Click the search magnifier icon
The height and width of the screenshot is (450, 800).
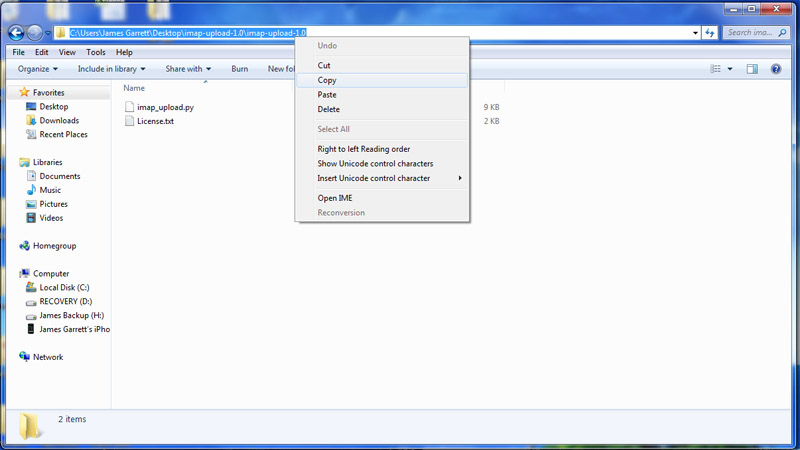(782, 33)
